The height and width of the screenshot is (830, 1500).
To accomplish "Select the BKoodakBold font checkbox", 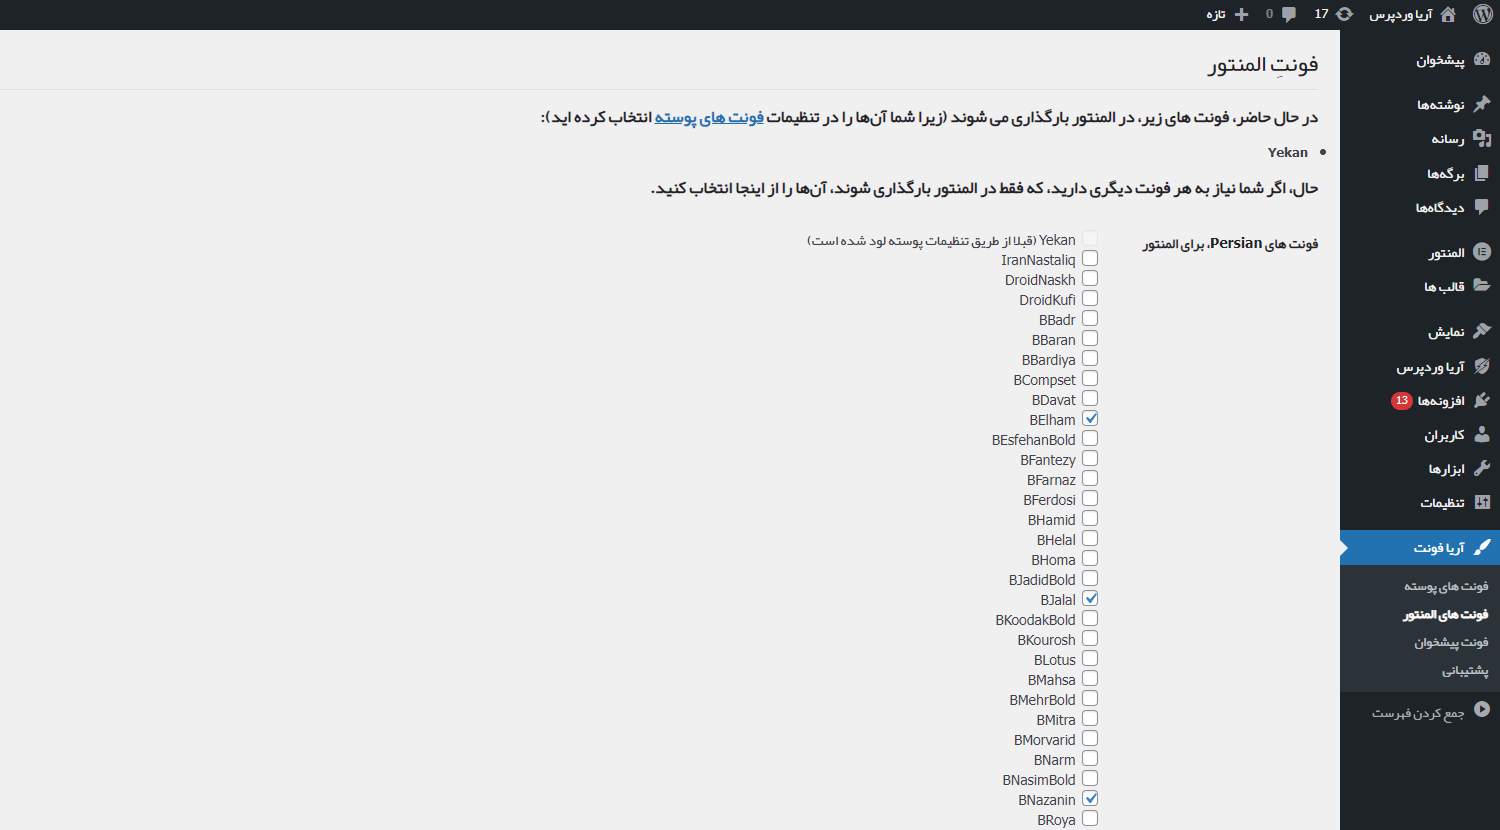I will [x=1090, y=619].
